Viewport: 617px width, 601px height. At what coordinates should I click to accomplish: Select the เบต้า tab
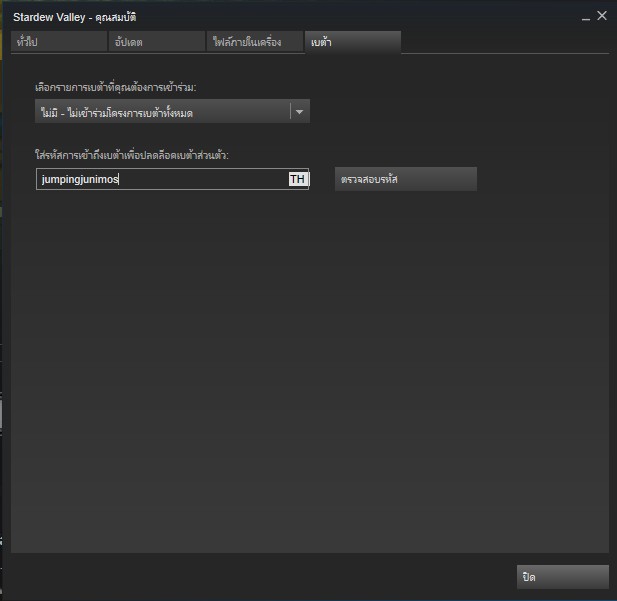pyautogui.click(x=353, y=42)
